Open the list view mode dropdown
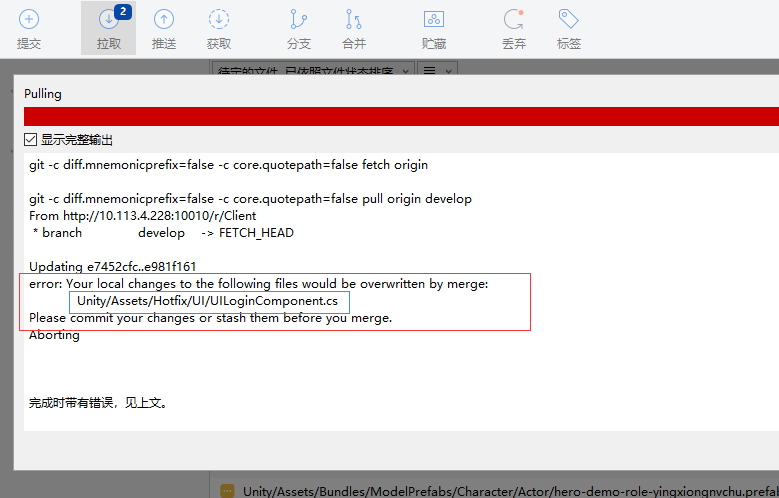Viewport: 779px width, 498px height. coord(437,69)
